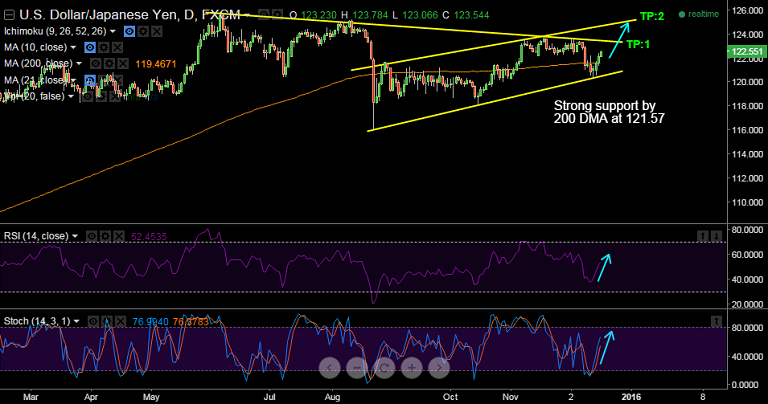The image size is (768, 404).
Task: Click the low value L 123.066
Action: [415, 15]
